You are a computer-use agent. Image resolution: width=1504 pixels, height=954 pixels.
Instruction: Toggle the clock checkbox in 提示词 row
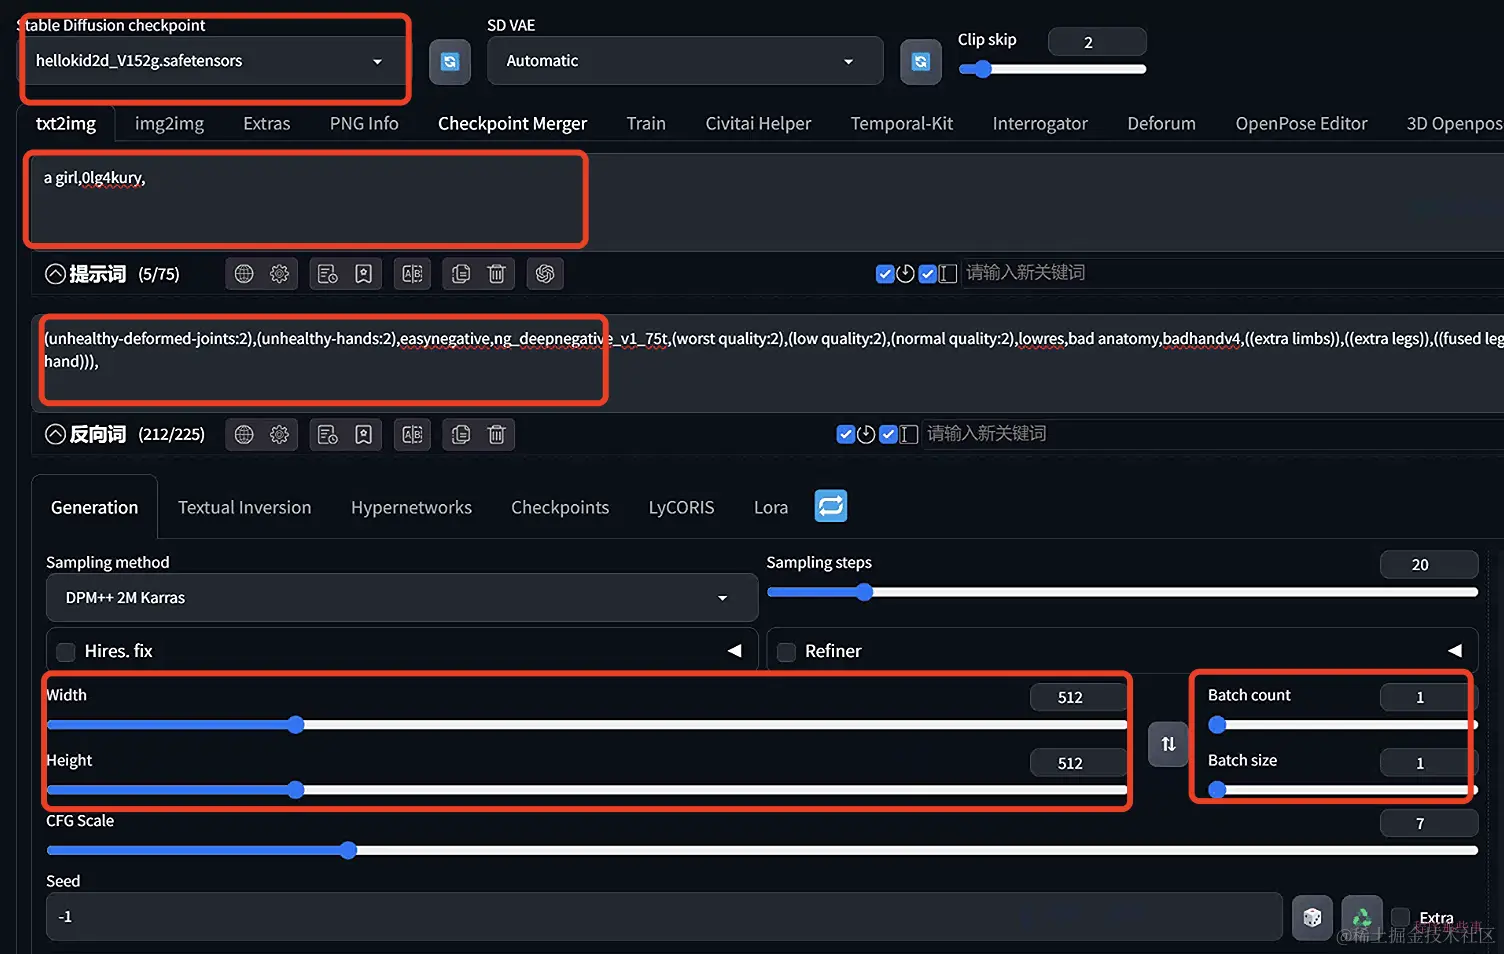pyautogui.click(x=885, y=274)
